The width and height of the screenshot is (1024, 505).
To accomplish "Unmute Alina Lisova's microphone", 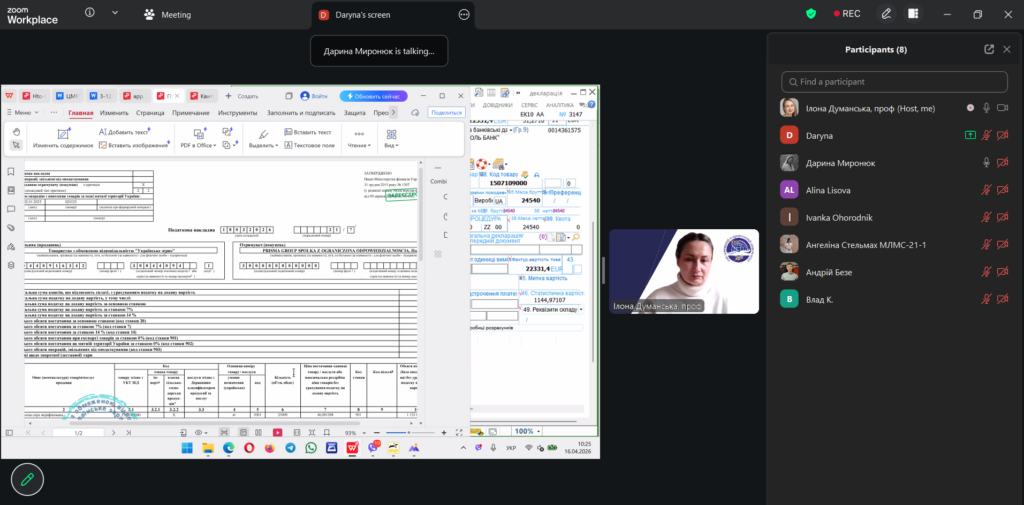I will pyautogui.click(x=986, y=189).
